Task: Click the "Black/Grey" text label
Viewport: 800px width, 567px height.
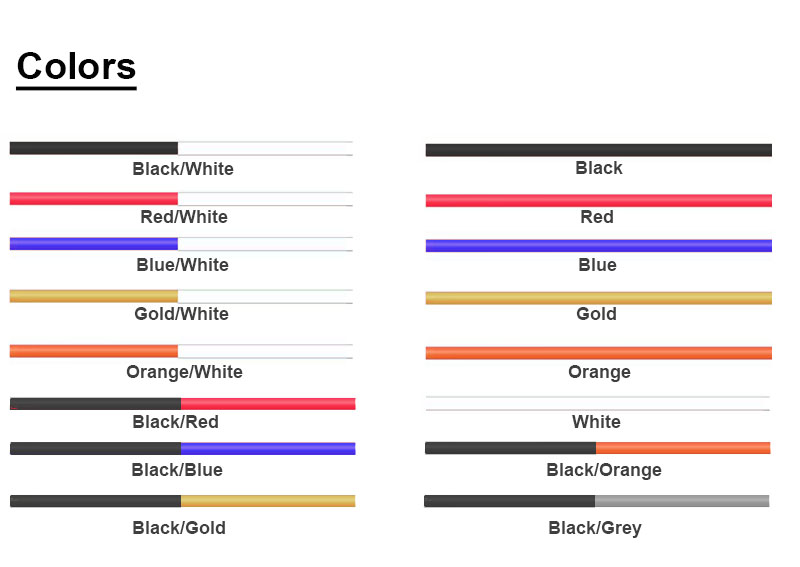Action: [x=595, y=528]
